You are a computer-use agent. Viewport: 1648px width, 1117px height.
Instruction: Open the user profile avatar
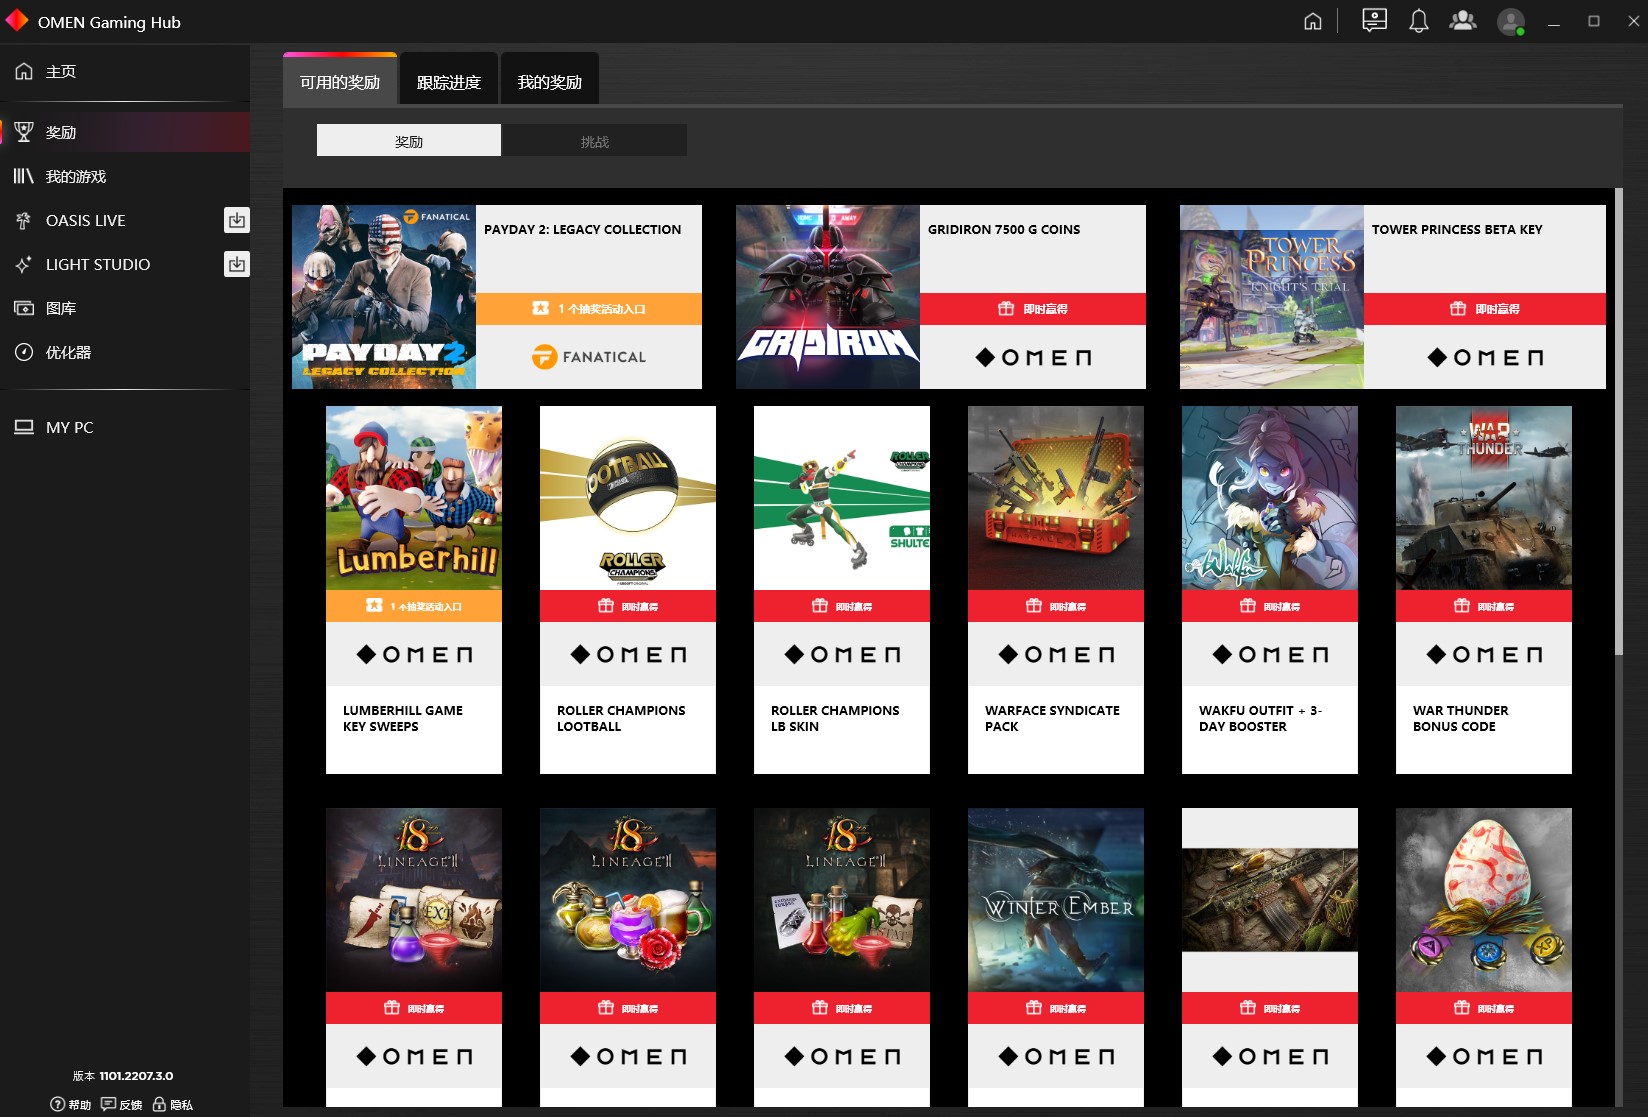(x=1511, y=21)
